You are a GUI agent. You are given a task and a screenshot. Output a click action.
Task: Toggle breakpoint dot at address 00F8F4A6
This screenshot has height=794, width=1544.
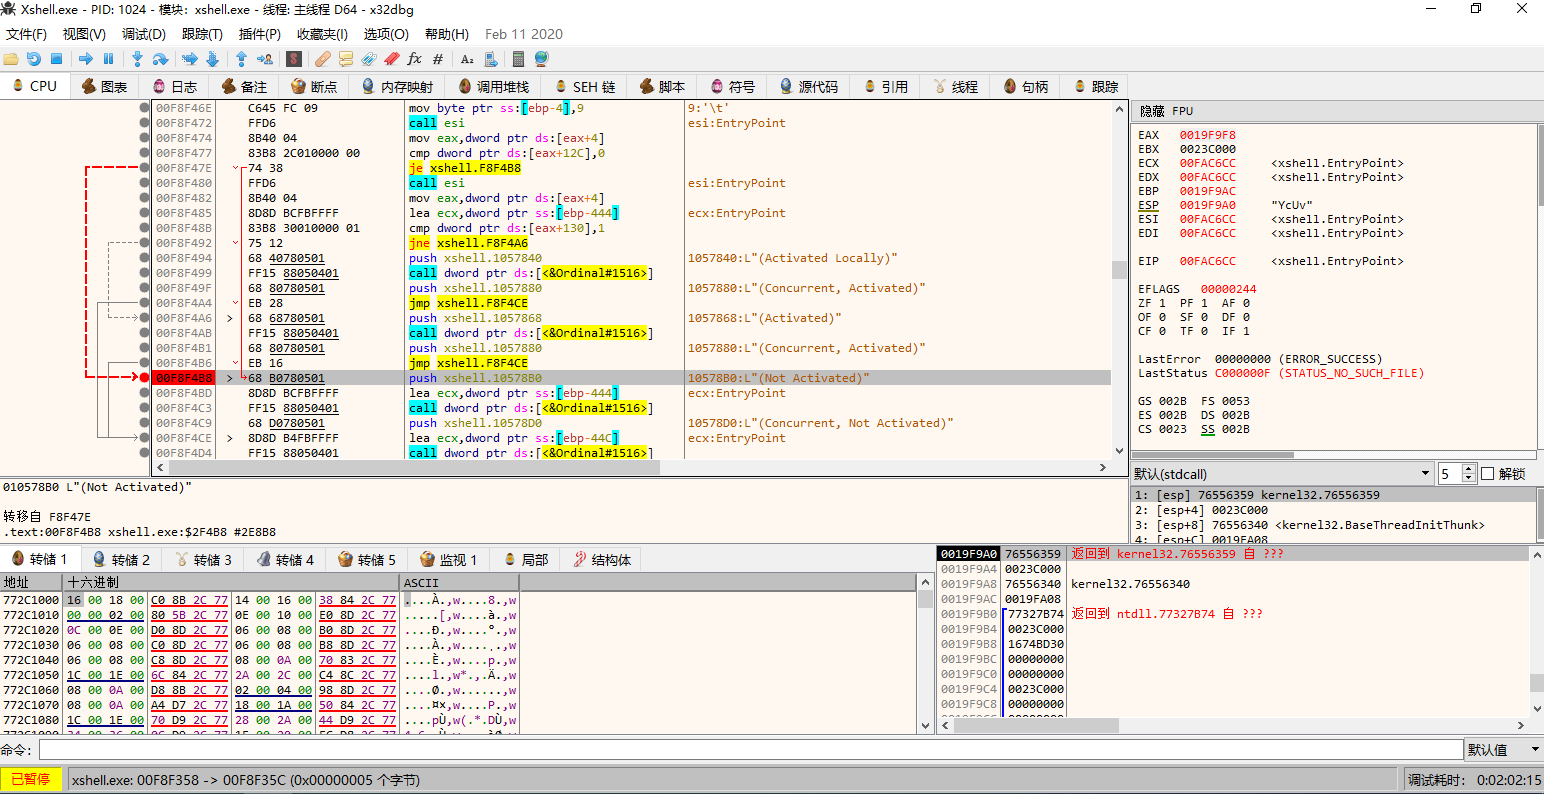145,318
